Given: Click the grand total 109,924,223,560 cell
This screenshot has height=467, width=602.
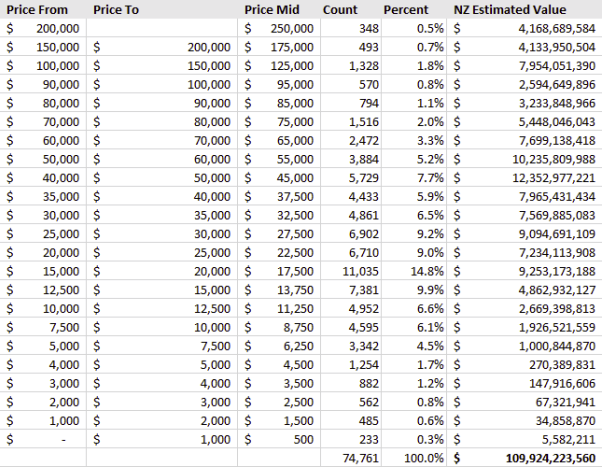Looking at the screenshot, I should [x=524, y=458].
